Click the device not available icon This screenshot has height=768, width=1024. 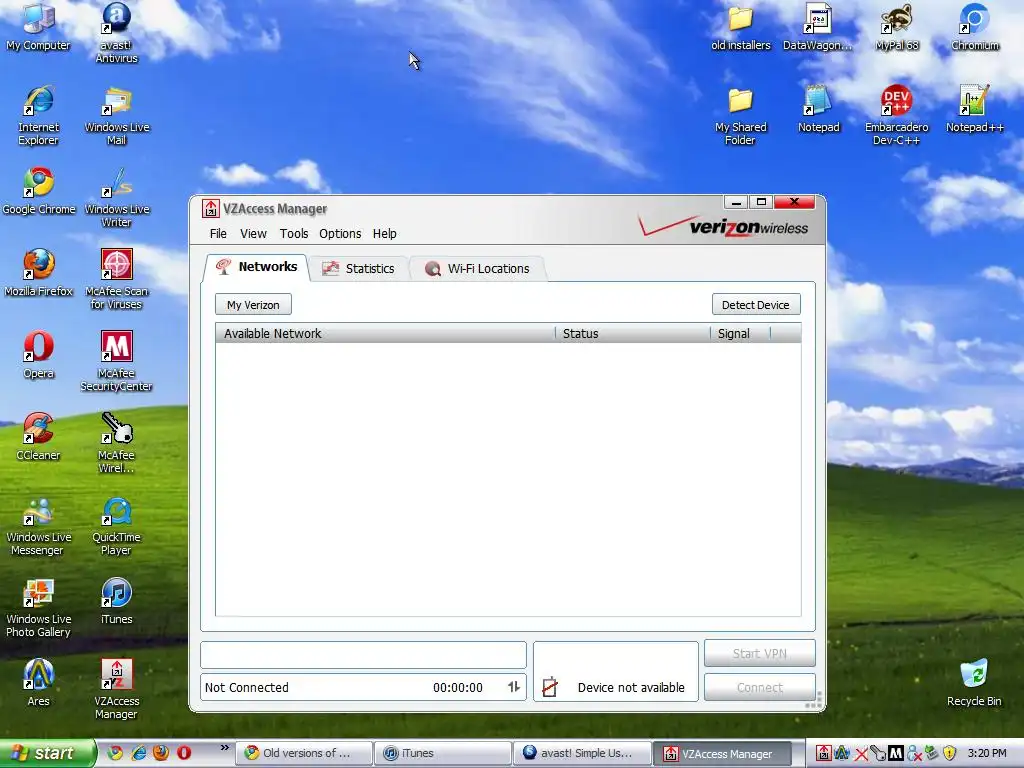pyautogui.click(x=550, y=687)
